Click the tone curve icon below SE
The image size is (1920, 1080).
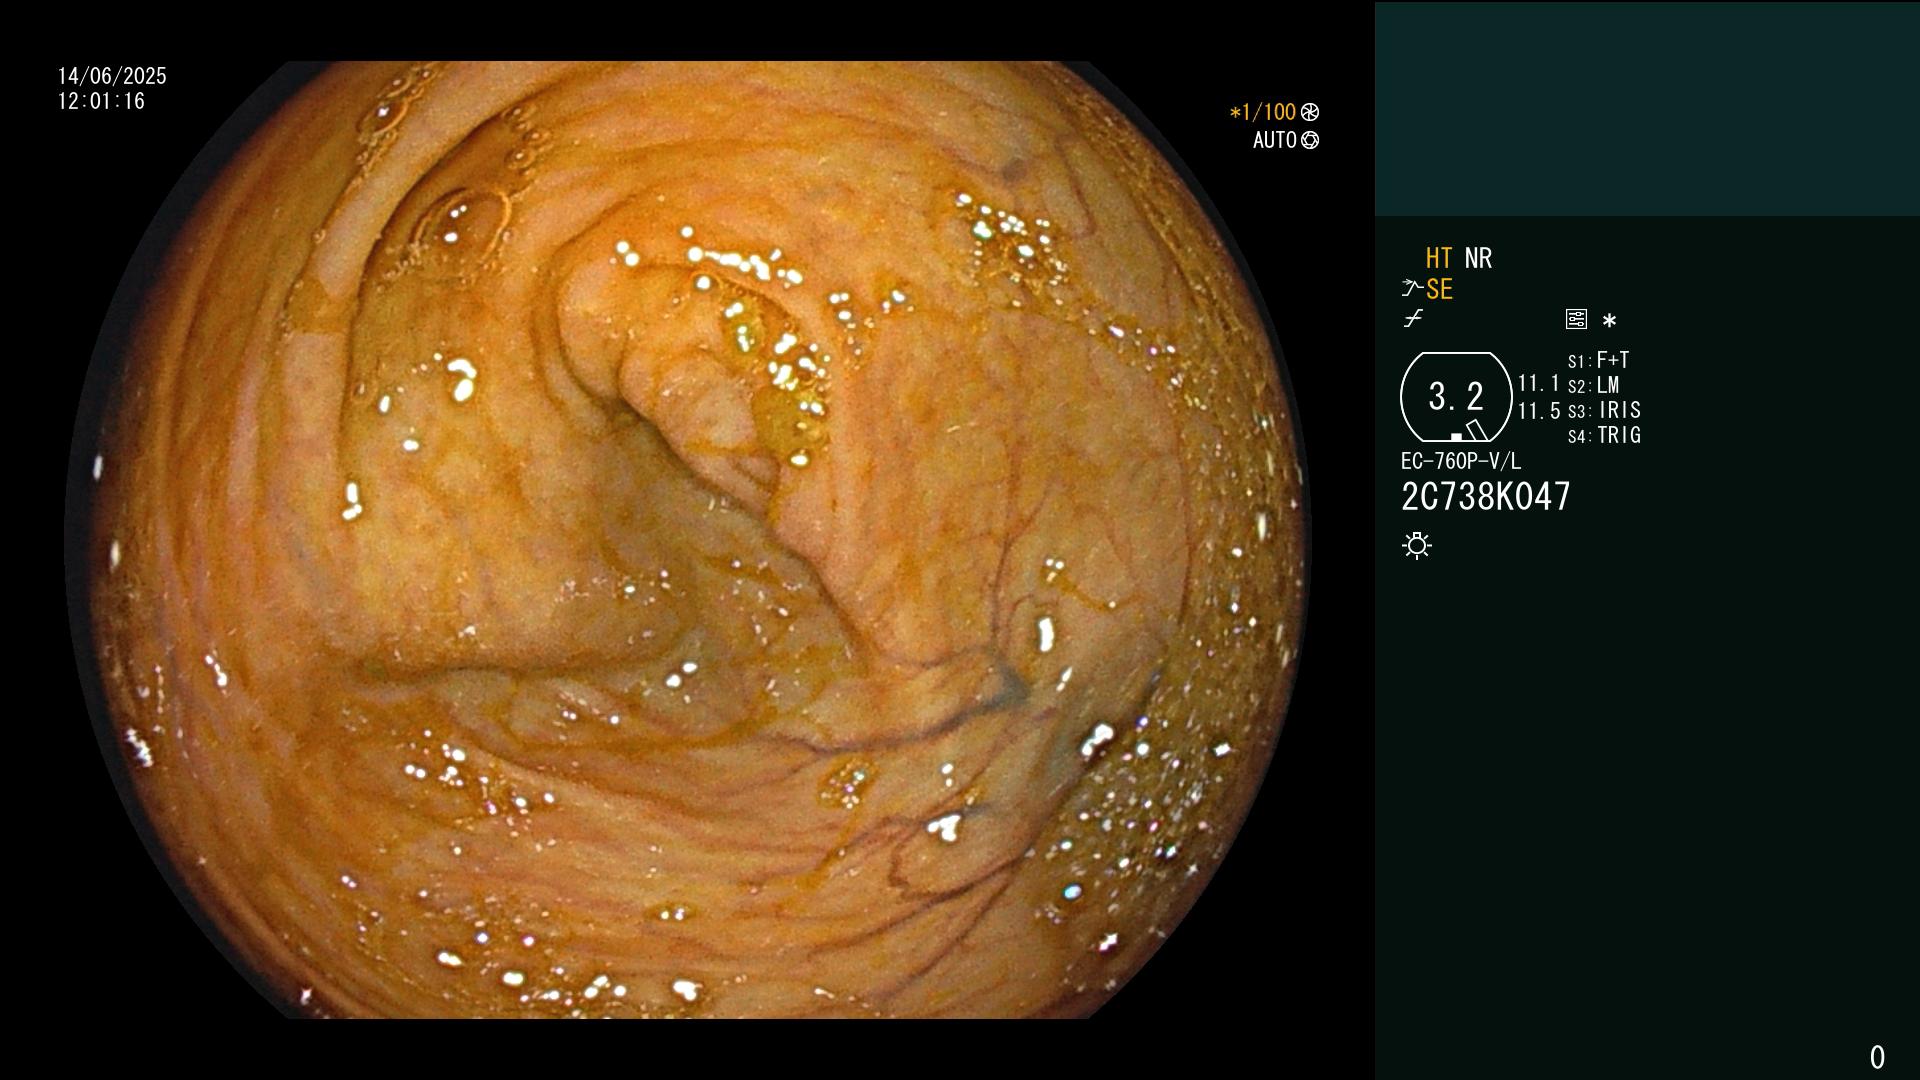[x=1413, y=319]
